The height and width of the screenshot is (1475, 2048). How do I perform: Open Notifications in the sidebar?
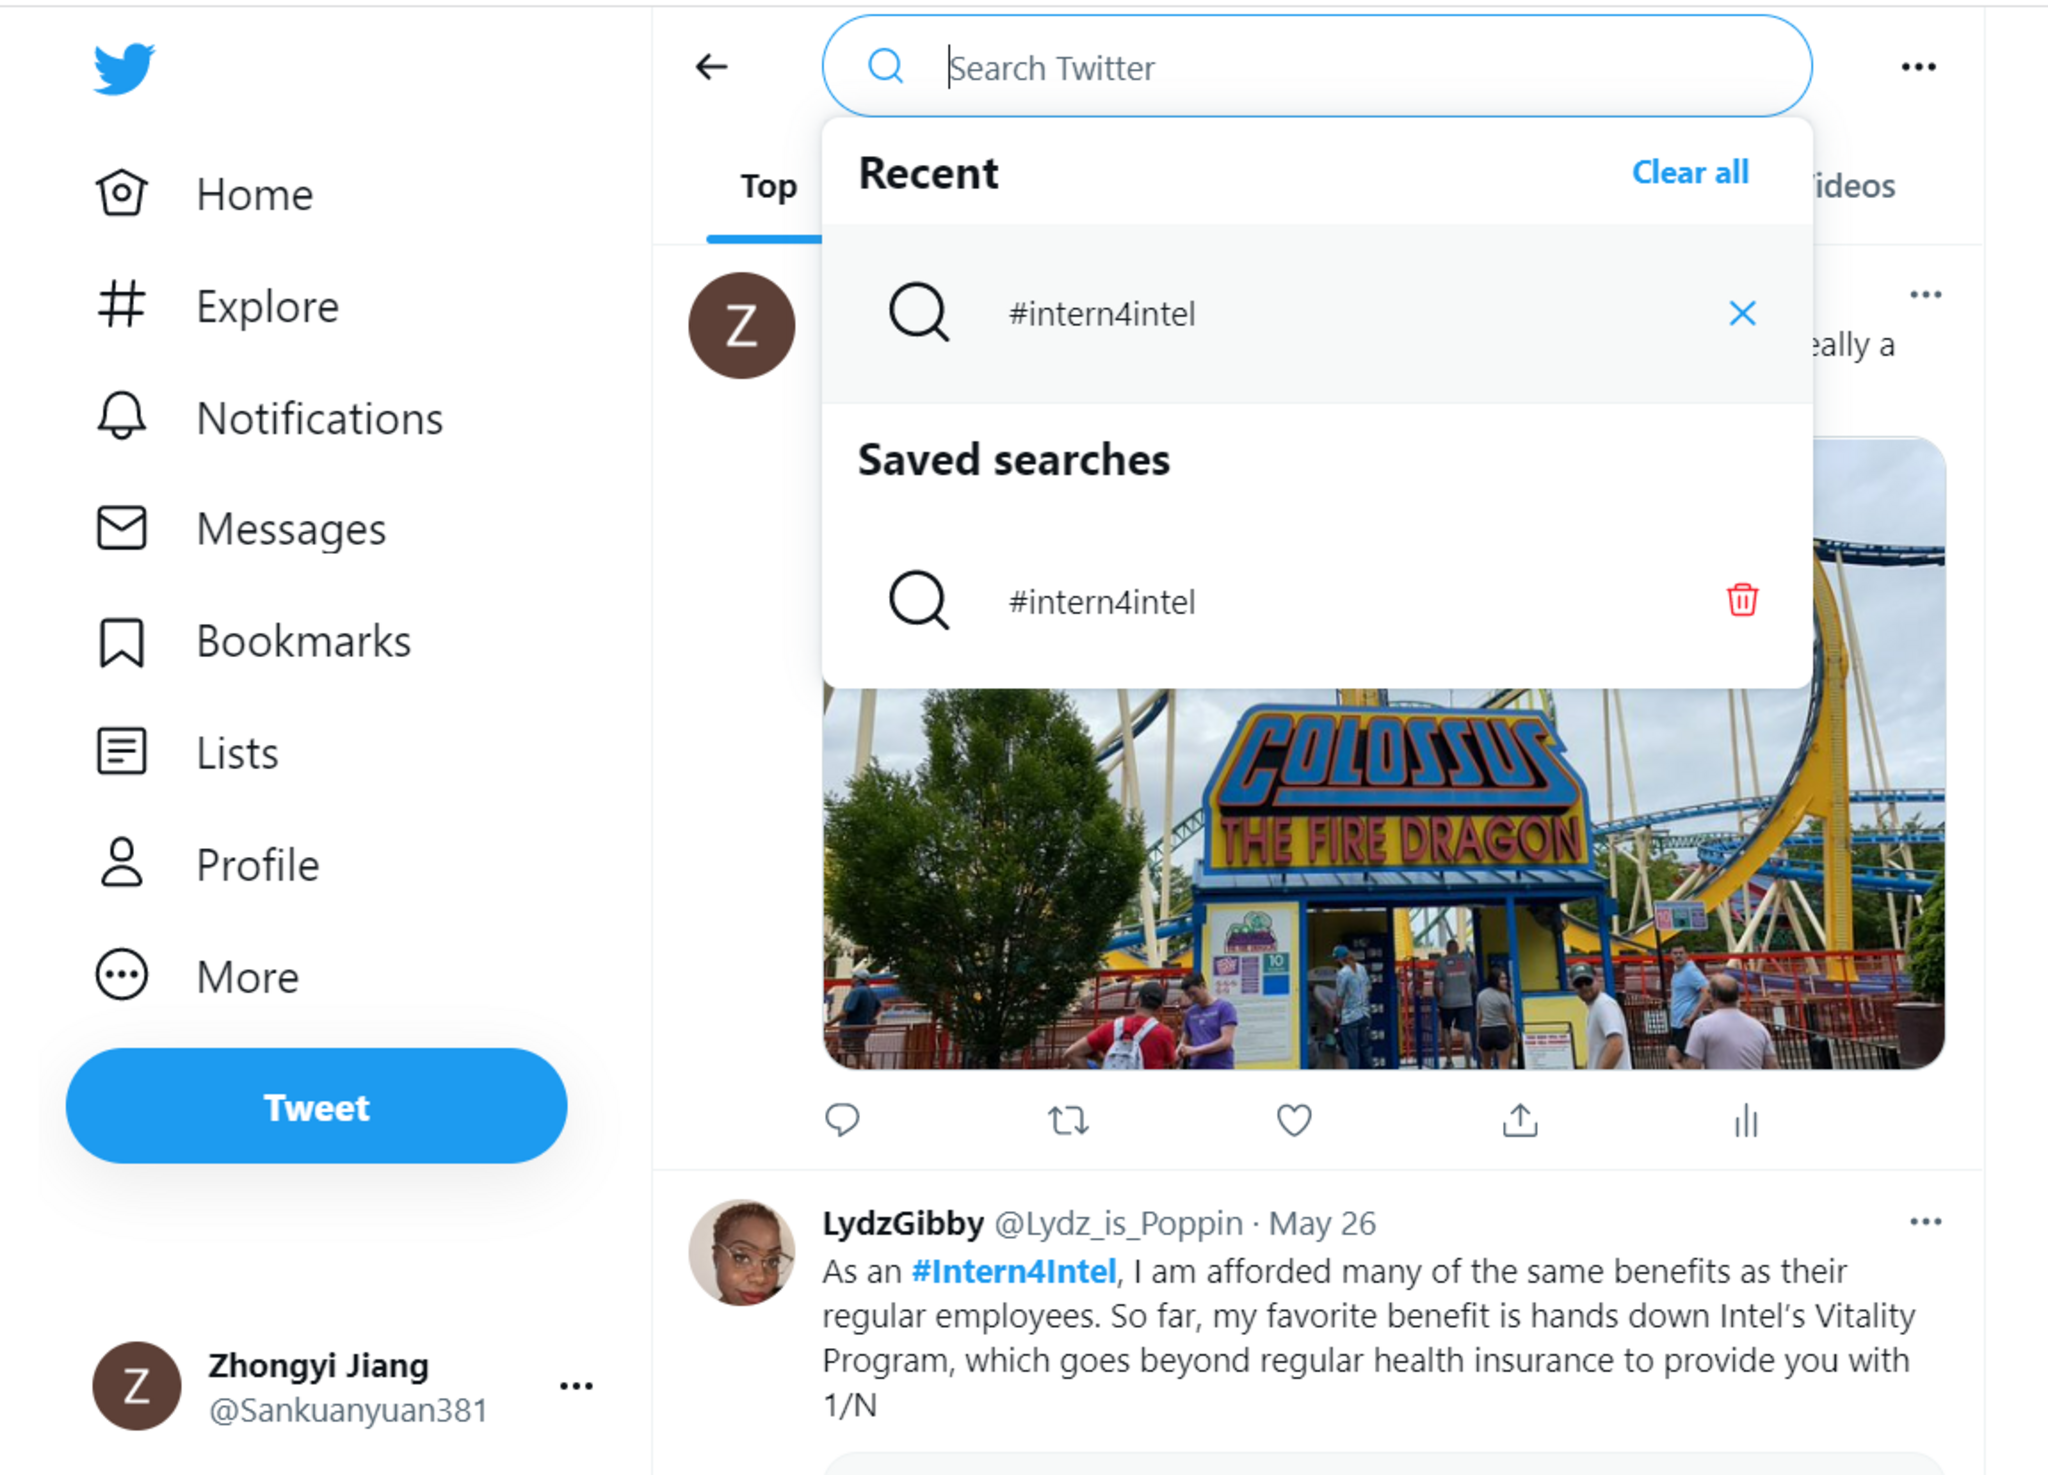tap(319, 418)
